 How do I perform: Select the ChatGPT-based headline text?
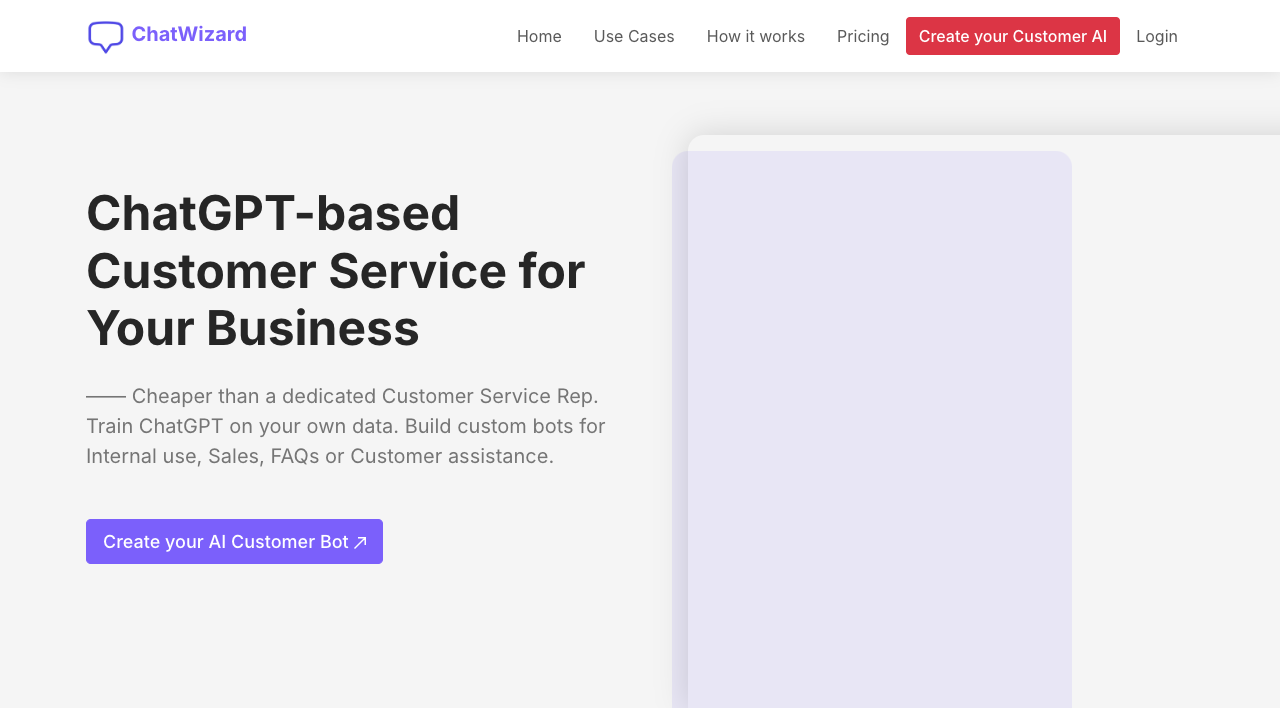pos(335,272)
